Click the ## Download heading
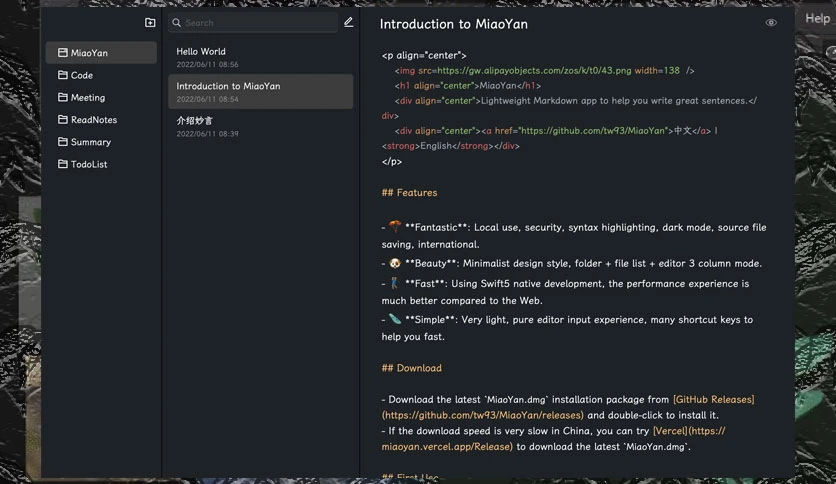This screenshot has height=484, width=836. [412, 368]
